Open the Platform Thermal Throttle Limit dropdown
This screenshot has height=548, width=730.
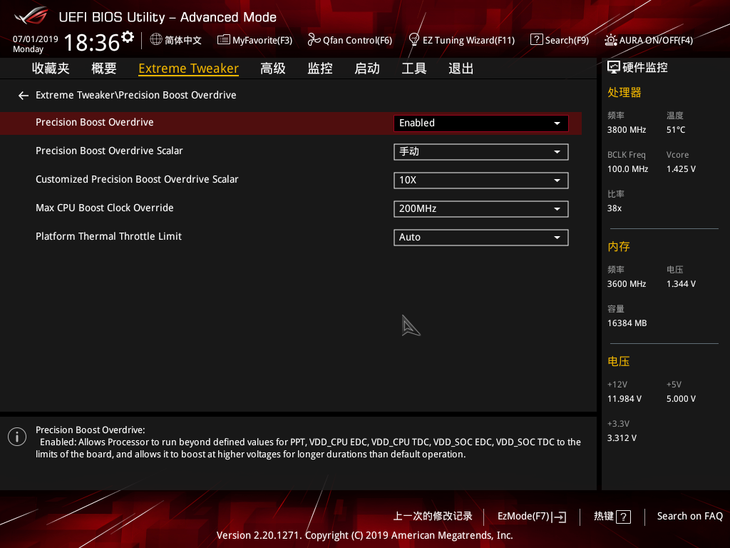tap(480, 237)
